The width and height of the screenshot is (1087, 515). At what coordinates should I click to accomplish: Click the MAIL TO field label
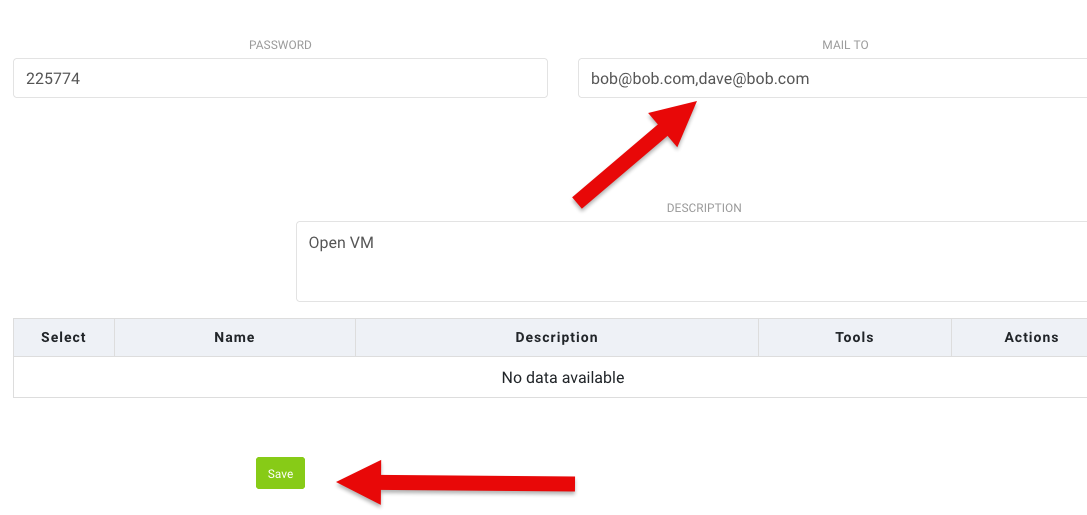point(845,45)
